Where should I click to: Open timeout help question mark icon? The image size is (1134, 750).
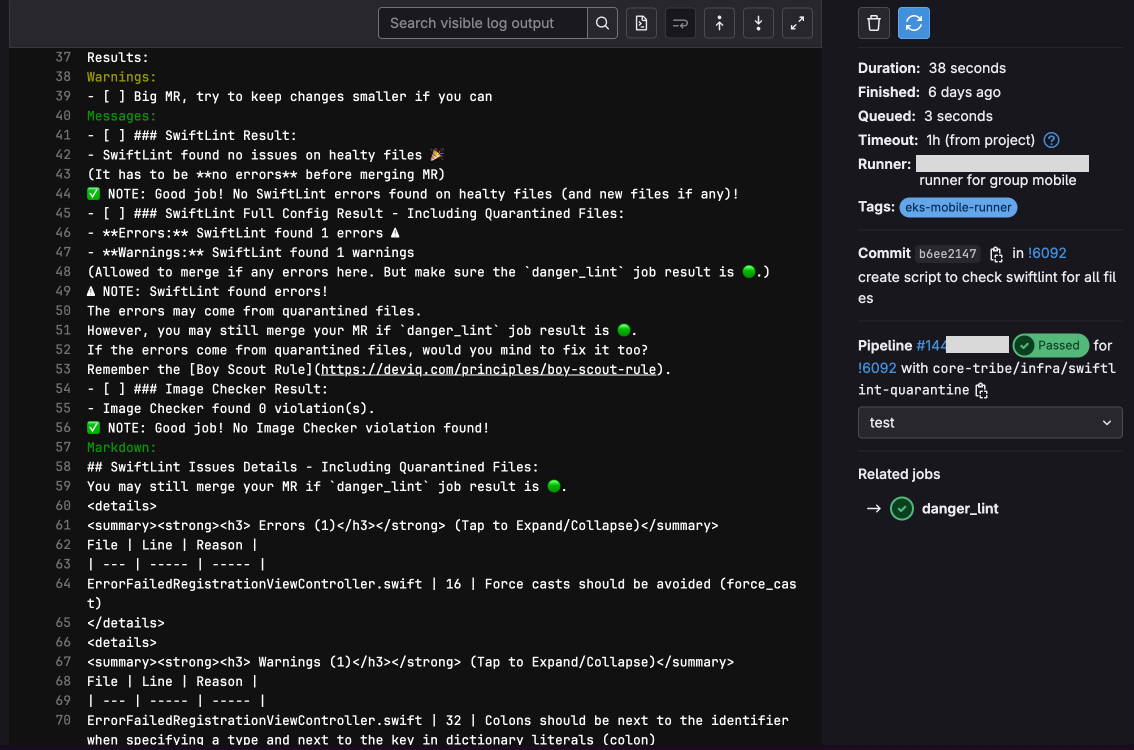1051,141
